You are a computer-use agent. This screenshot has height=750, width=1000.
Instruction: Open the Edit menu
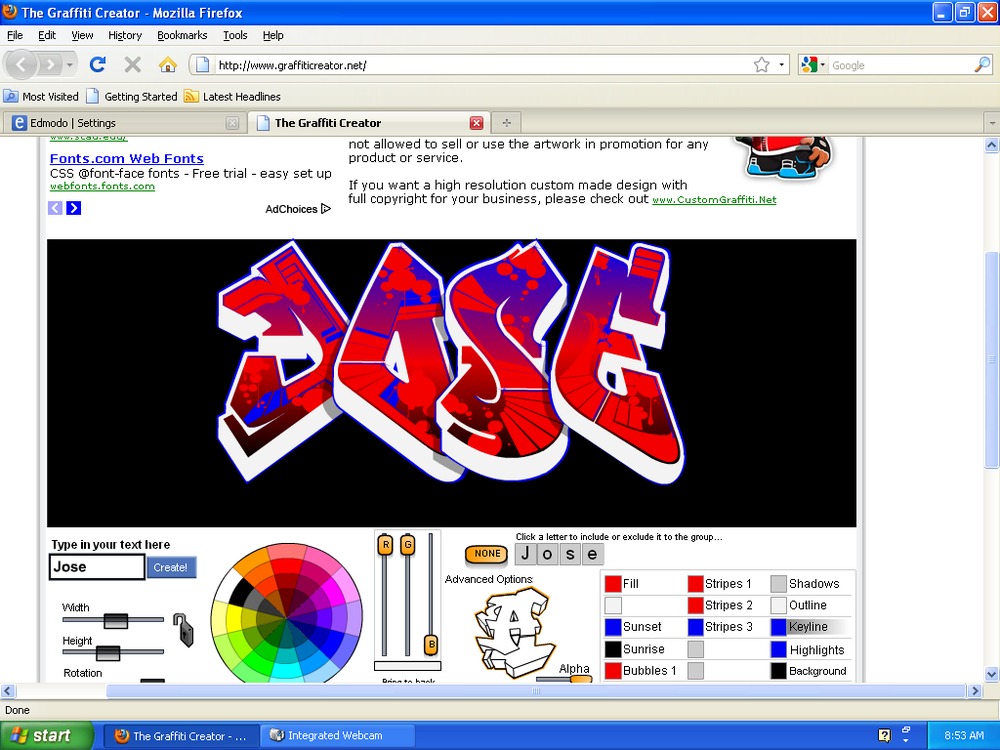point(47,35)
